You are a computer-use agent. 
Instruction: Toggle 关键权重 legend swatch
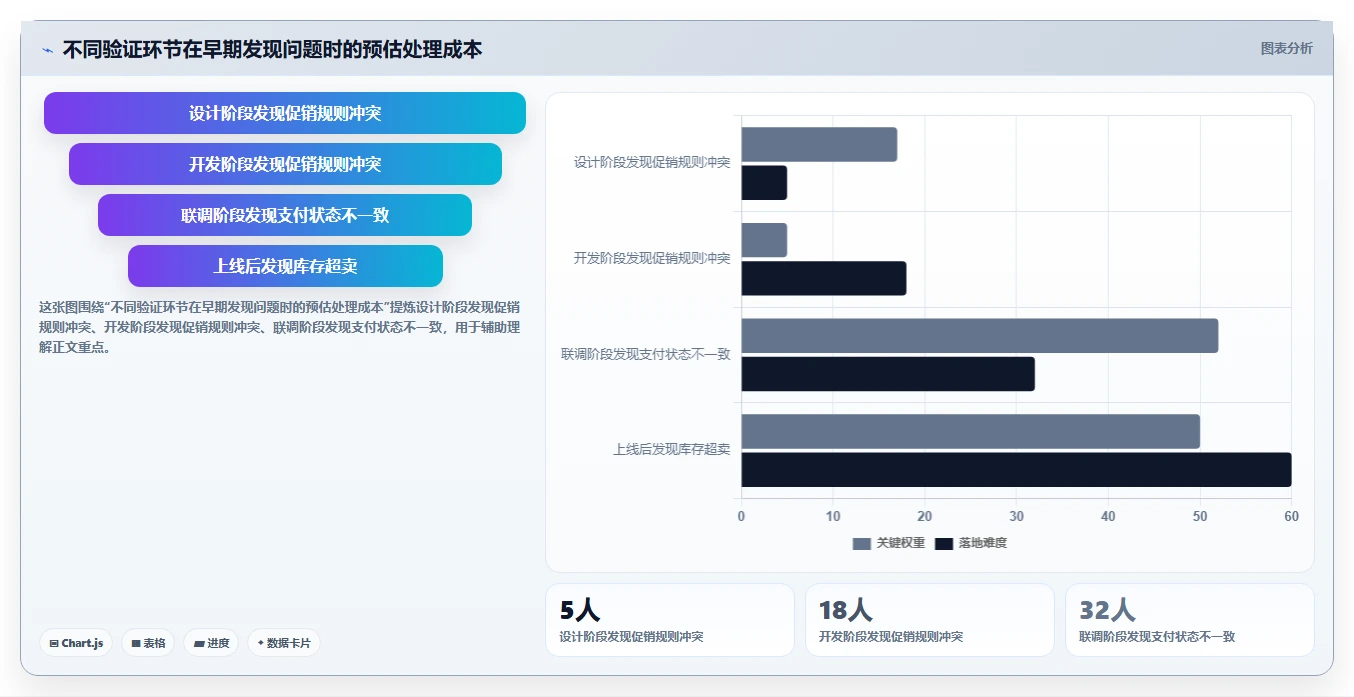click(862, 543)
